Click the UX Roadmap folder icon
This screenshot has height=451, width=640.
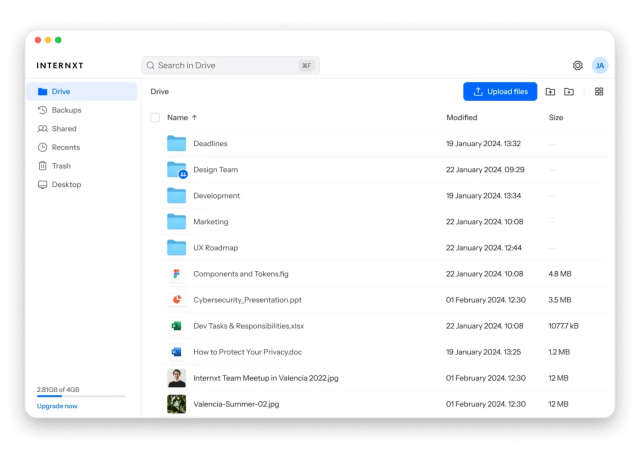[176, 248]
